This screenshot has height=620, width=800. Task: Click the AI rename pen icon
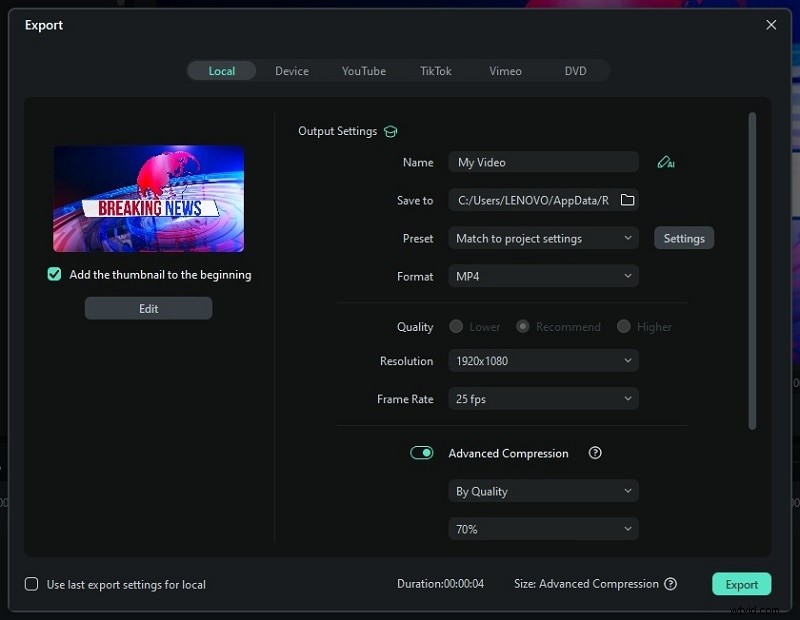[x=666, y=161]
